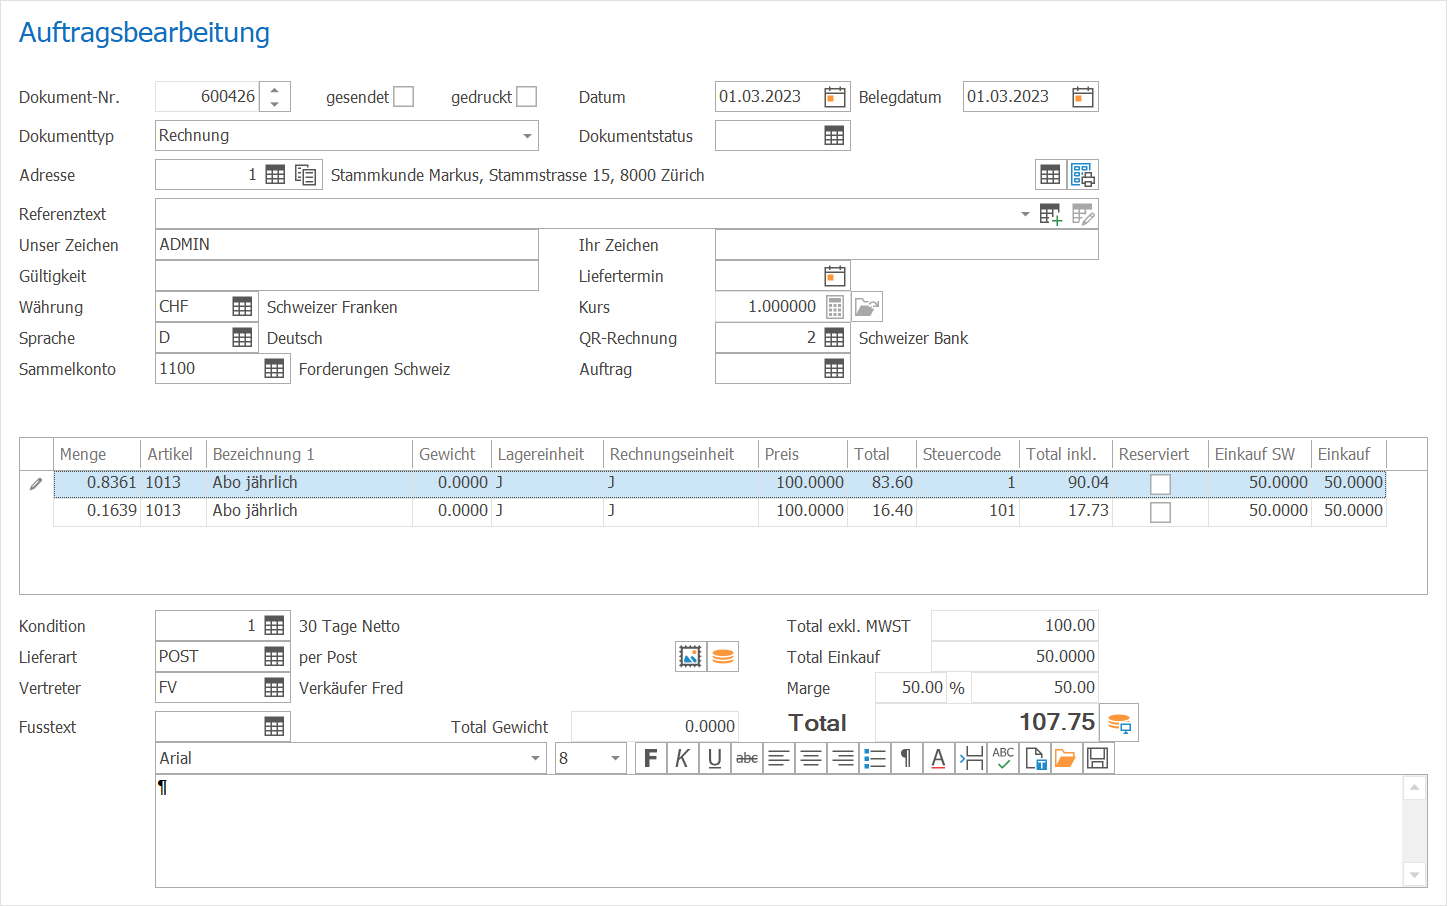Toggle paragraph marks display
Image resolution: width=1448 pixels, height=906 pixels.
pyautogui.click(x=906, y=758)
